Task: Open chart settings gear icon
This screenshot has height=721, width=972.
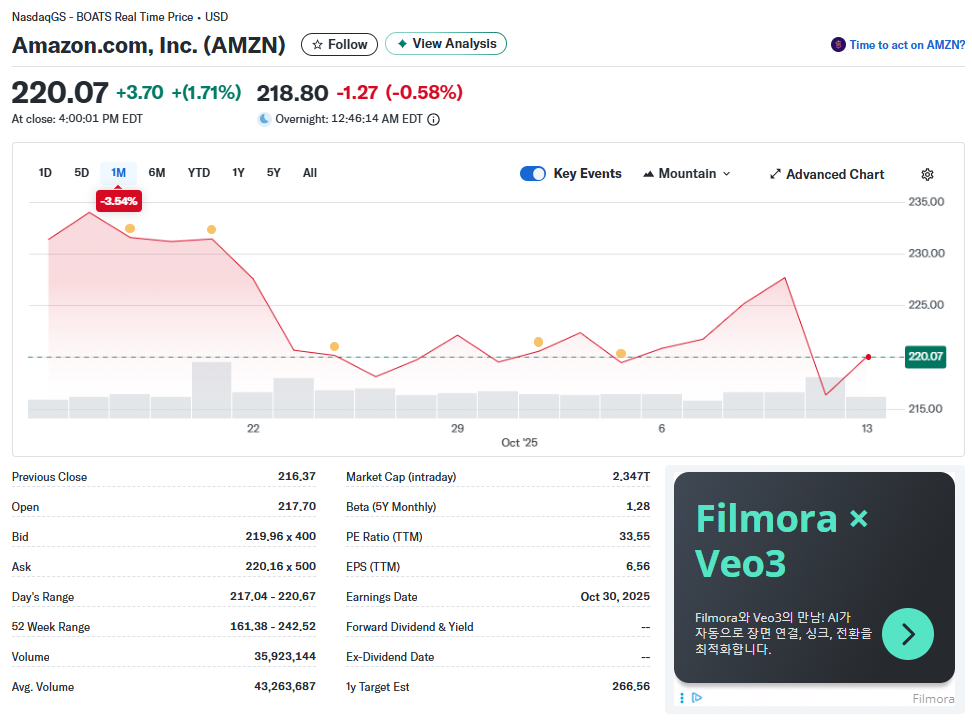Action: tap(927, 174)
